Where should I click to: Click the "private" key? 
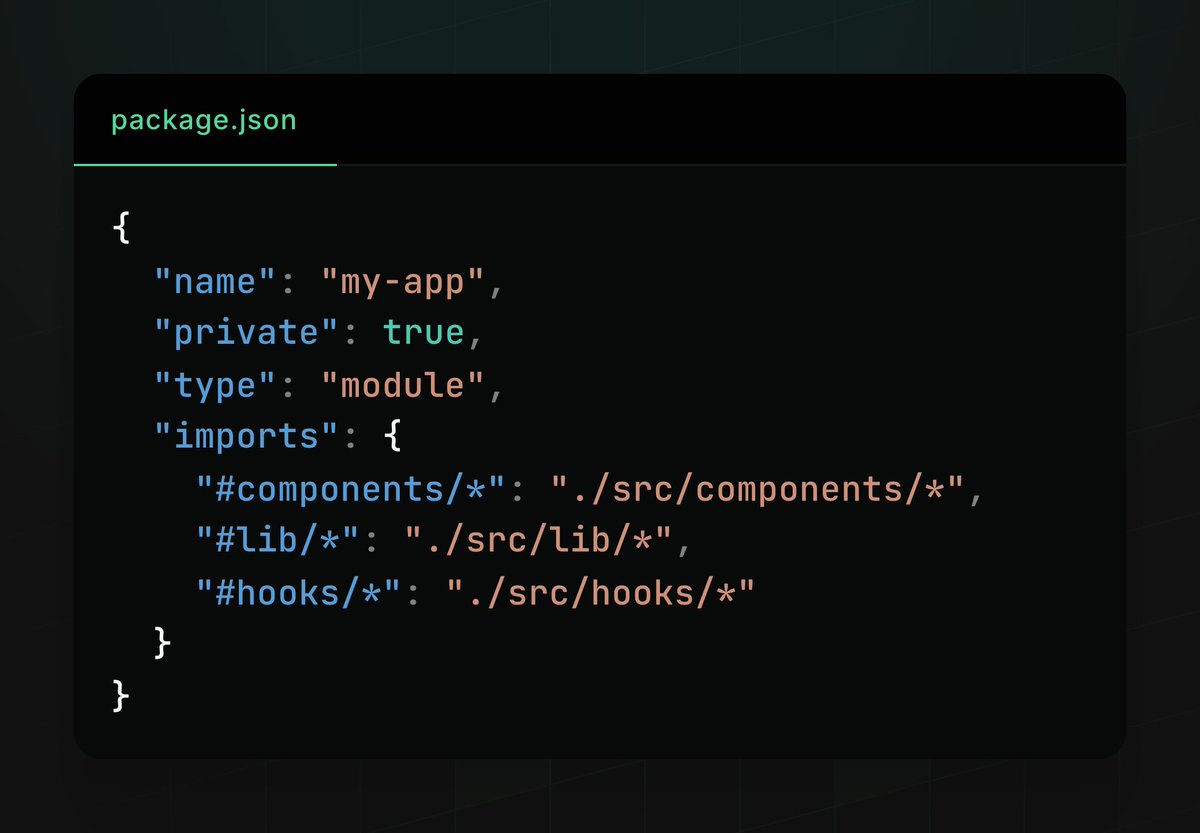[245, 334]
